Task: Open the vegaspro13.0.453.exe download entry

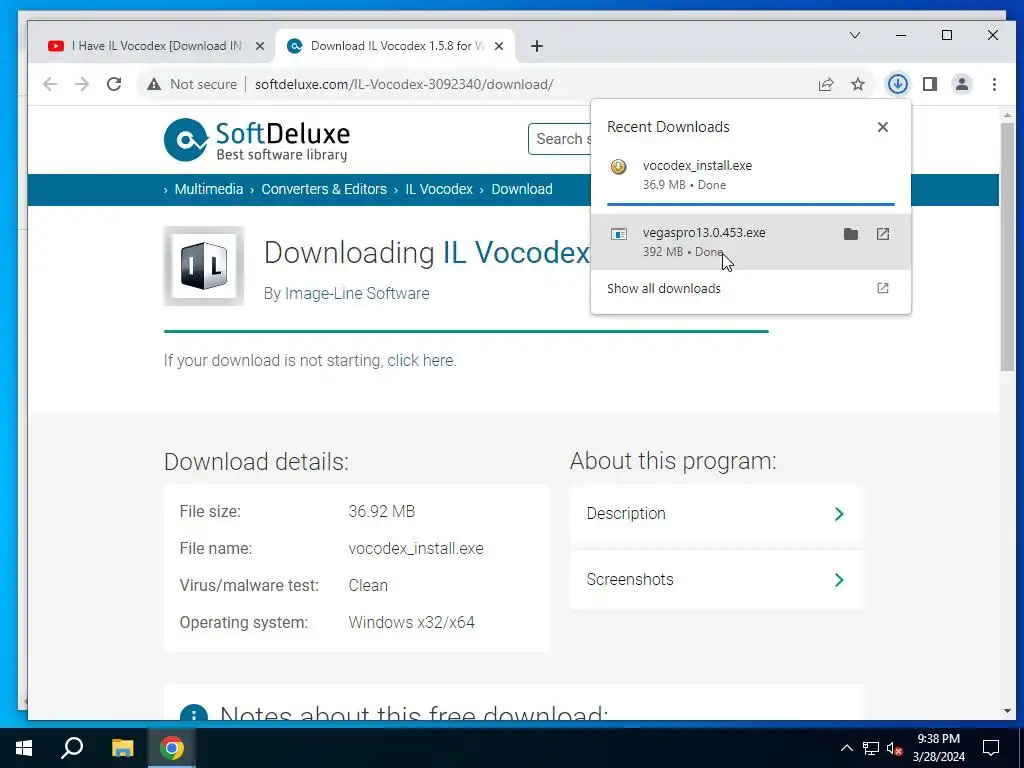Action: pyautogui.click(x=750, y=242)
